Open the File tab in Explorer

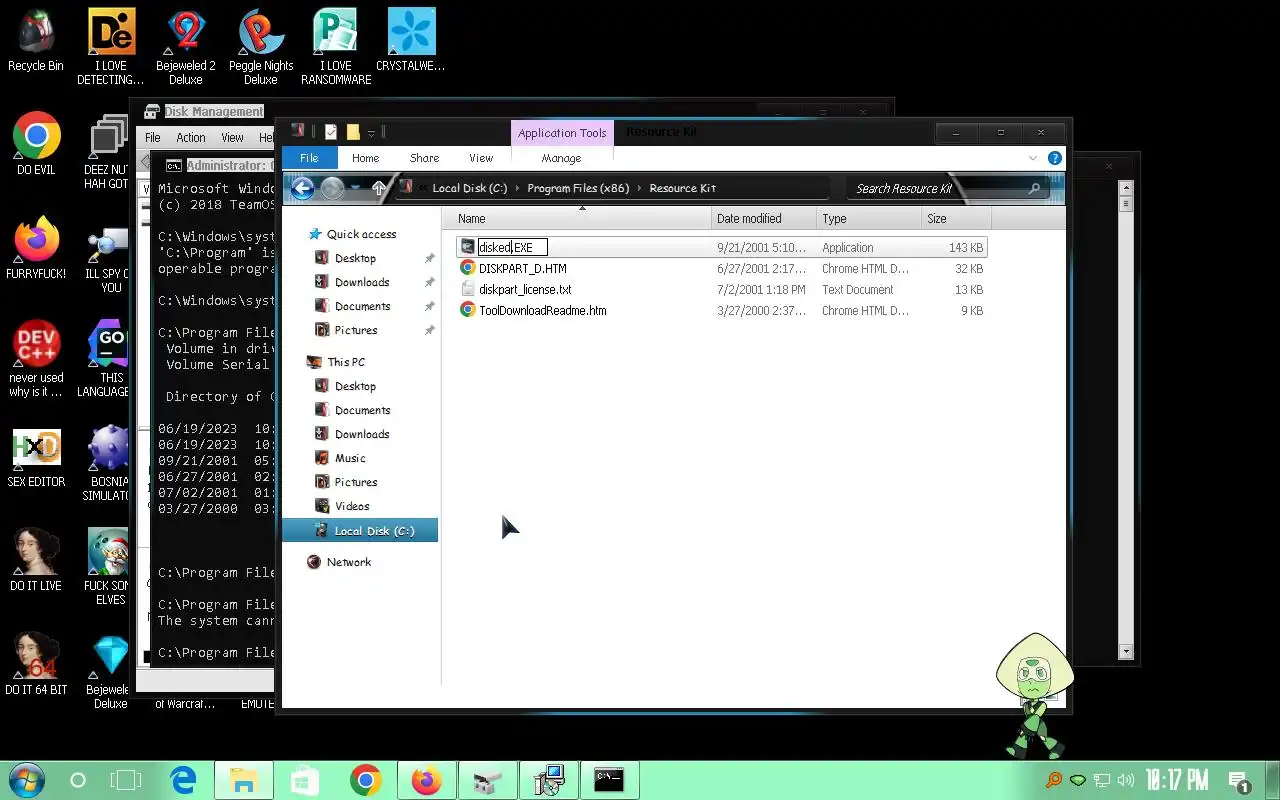(x=309, y=158)
